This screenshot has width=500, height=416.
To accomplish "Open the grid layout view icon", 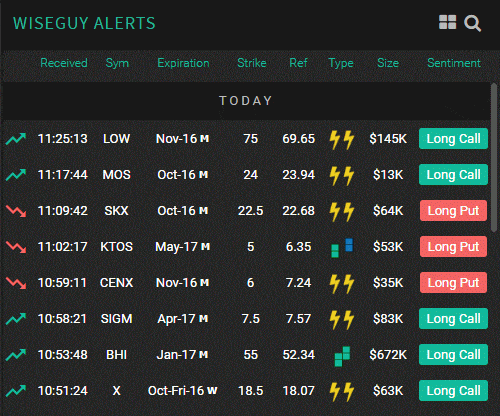I will click(447, 22).
